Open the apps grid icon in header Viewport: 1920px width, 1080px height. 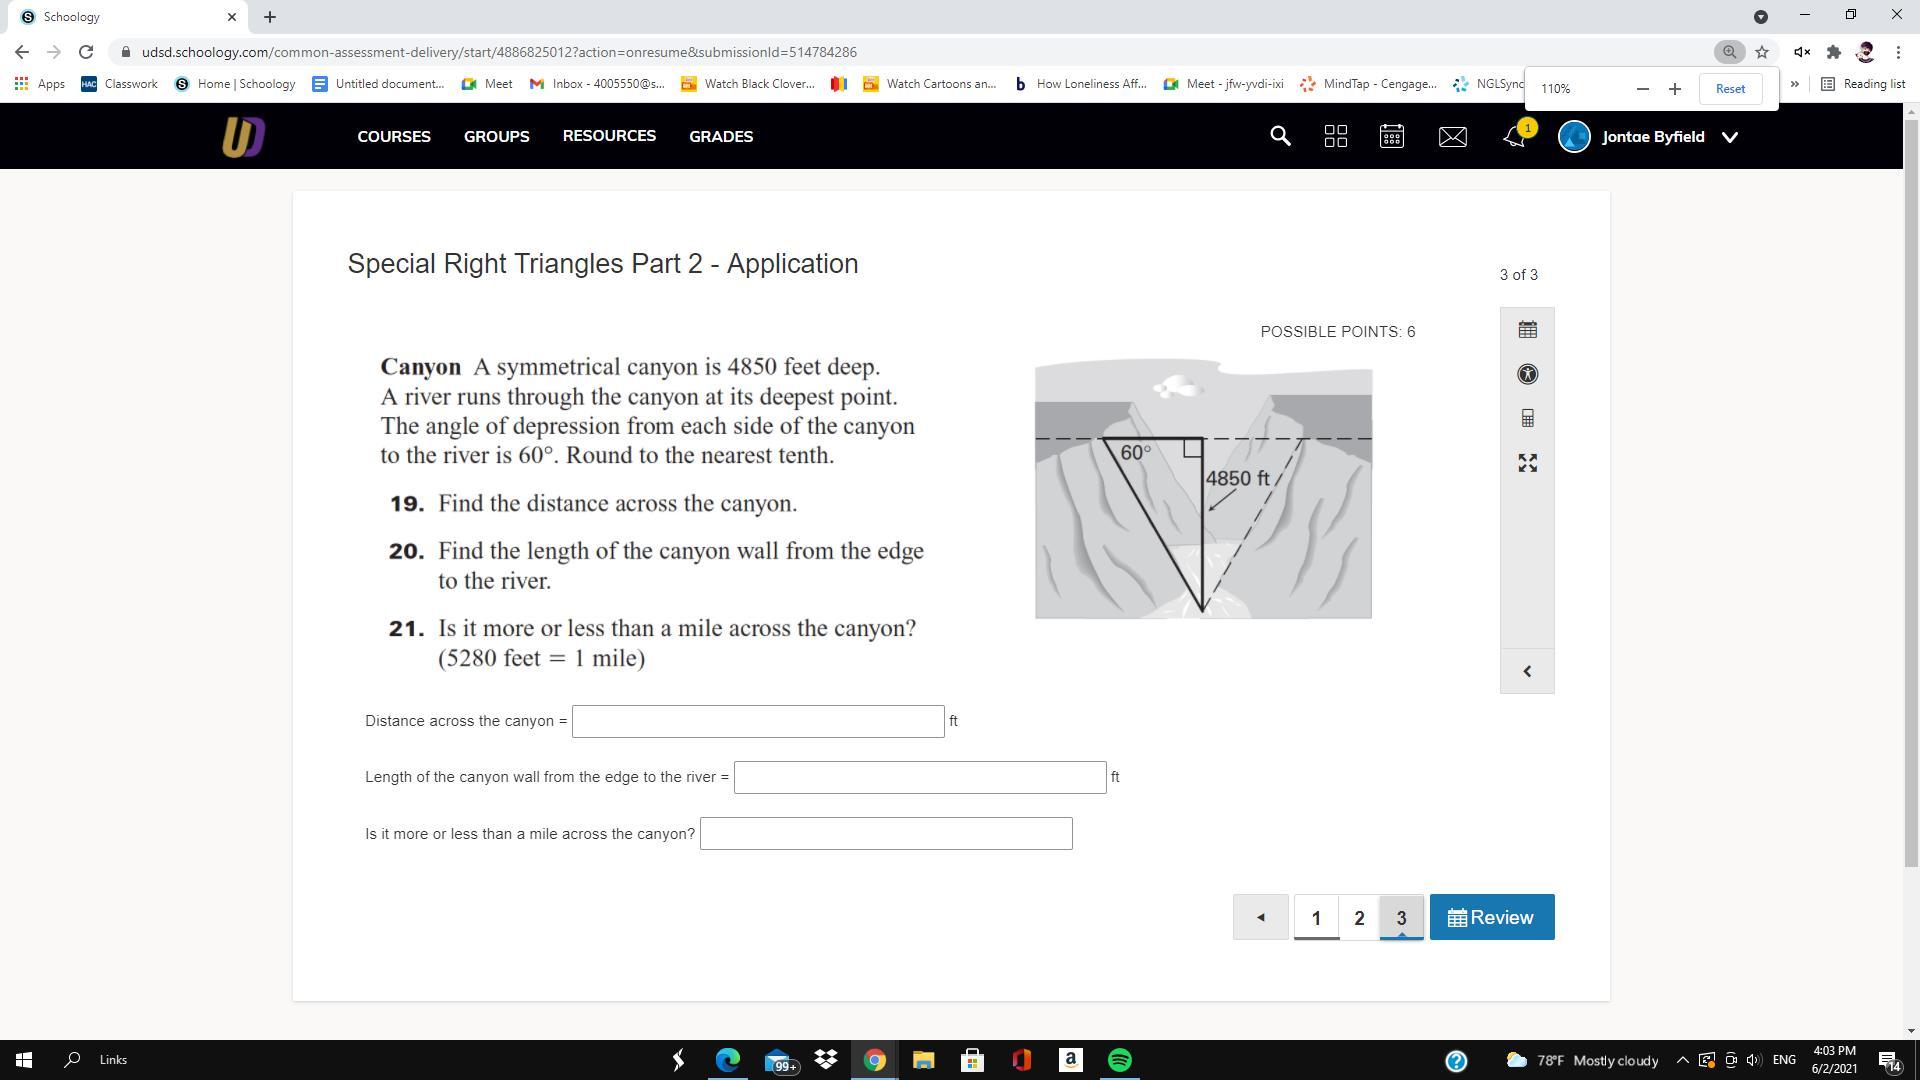(x=1335, y=137)
